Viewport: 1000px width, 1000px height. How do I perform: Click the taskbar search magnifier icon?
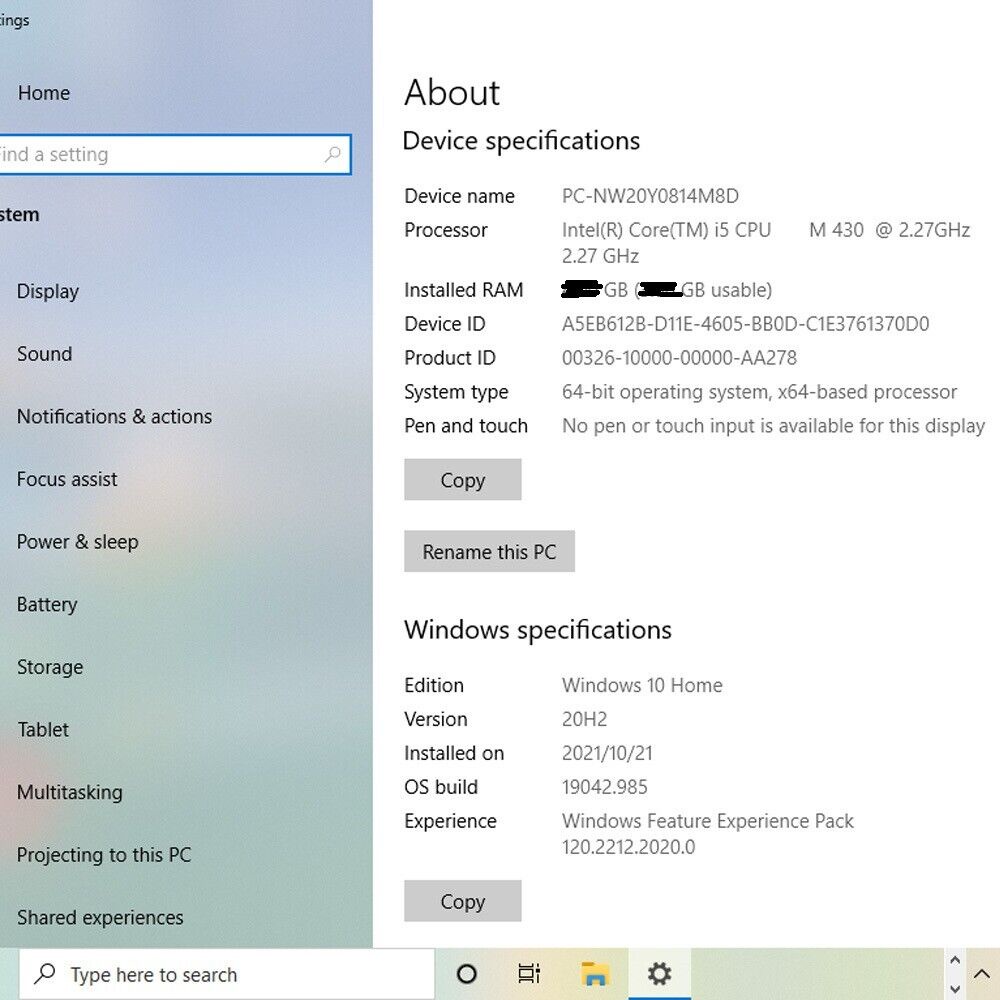click(x=45, y=974)
